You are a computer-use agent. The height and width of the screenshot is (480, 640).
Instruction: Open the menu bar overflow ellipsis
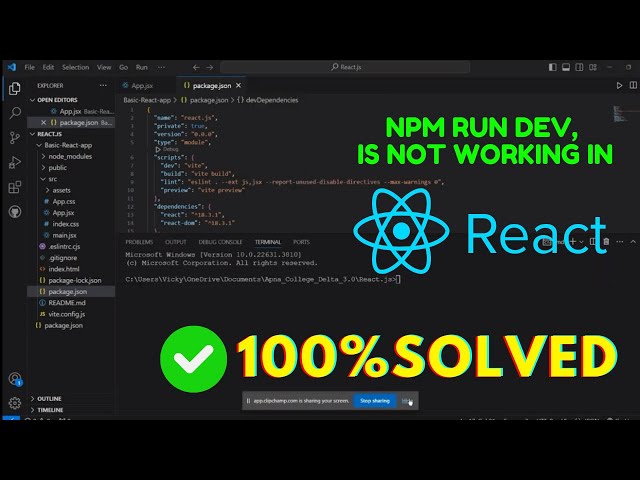[162, 67]
